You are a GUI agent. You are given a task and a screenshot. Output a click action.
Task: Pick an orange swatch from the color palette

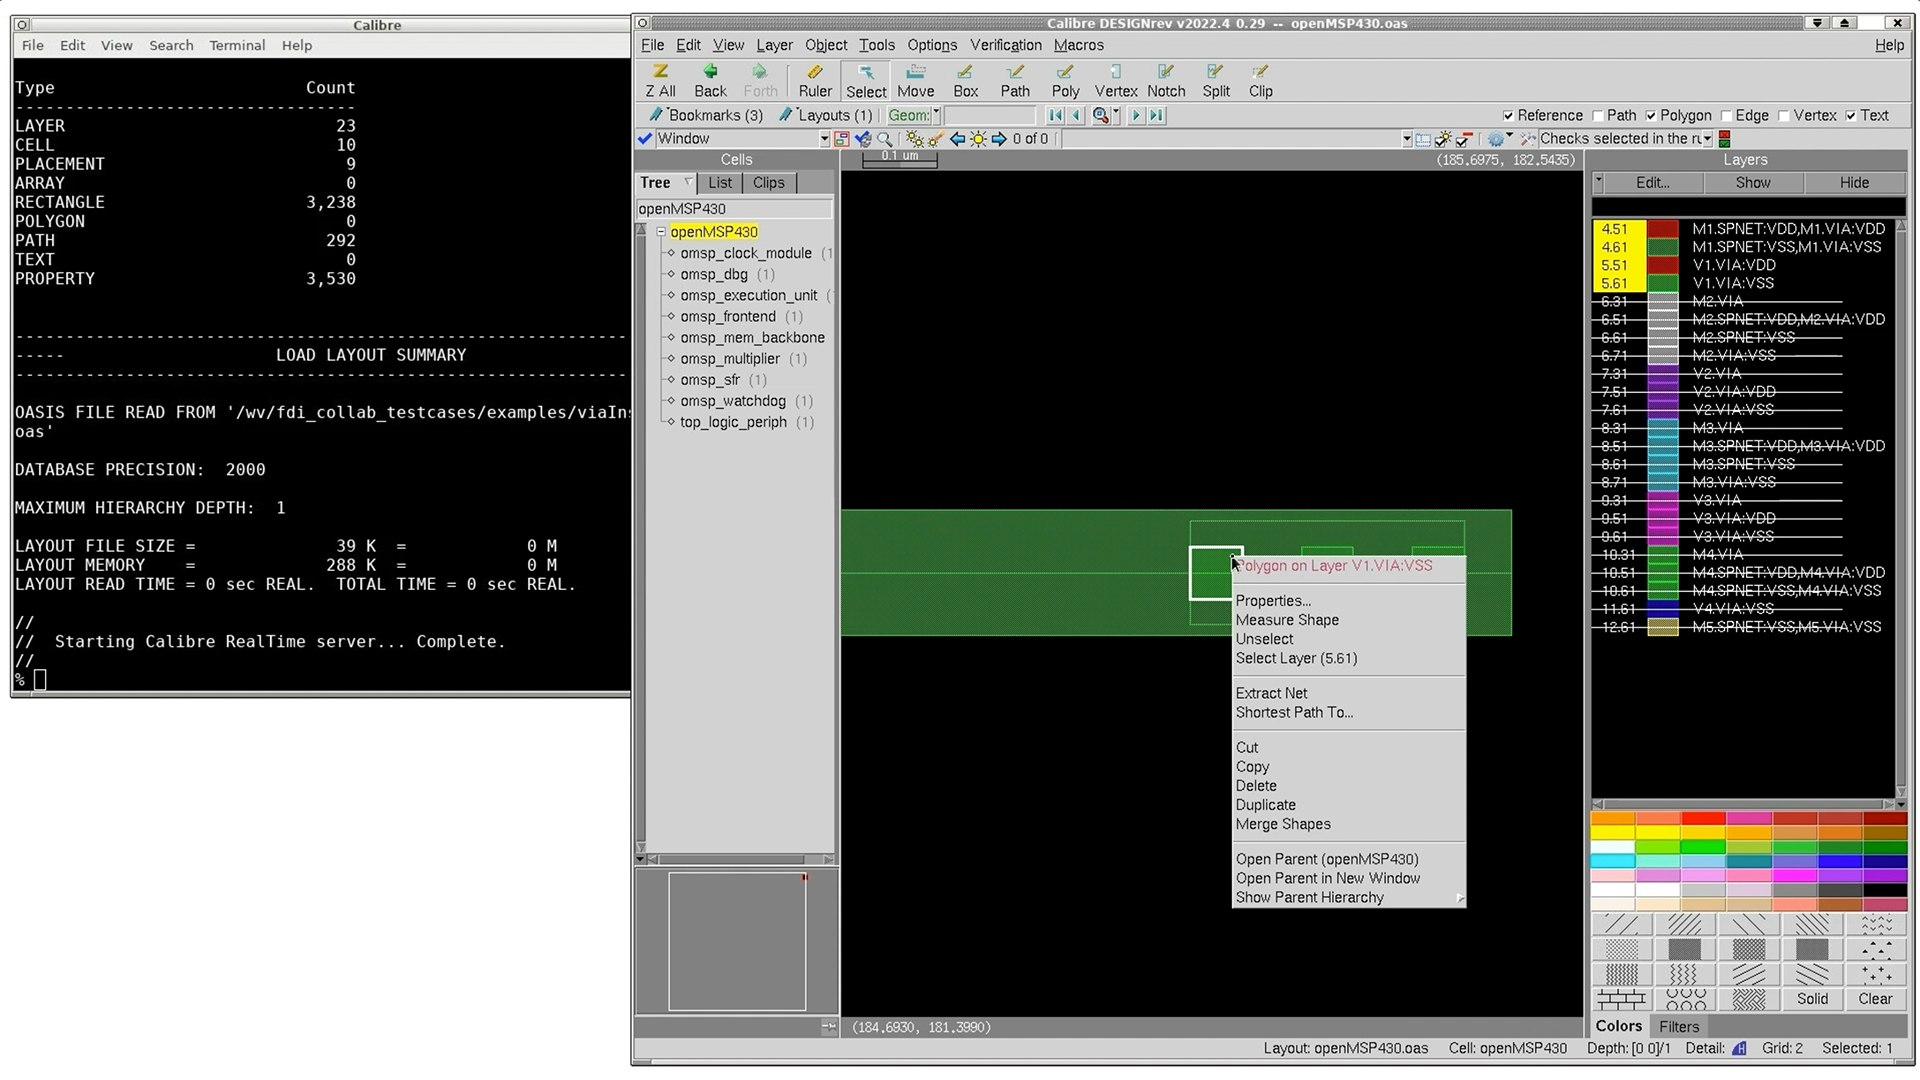click(1614, 817)
